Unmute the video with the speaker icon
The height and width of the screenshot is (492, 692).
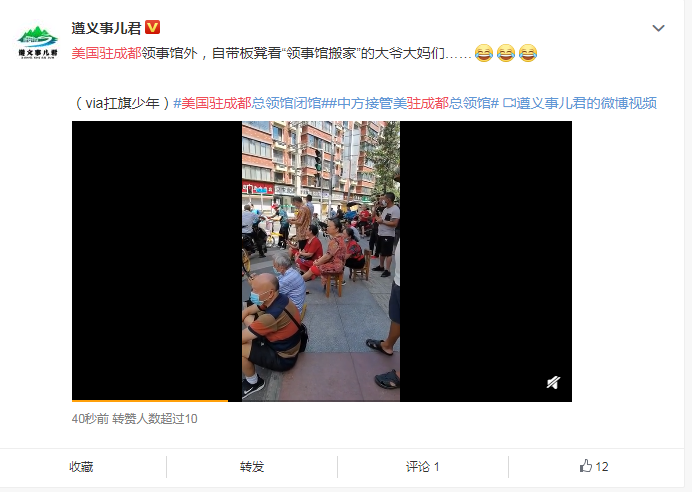[x=553, y=382]
